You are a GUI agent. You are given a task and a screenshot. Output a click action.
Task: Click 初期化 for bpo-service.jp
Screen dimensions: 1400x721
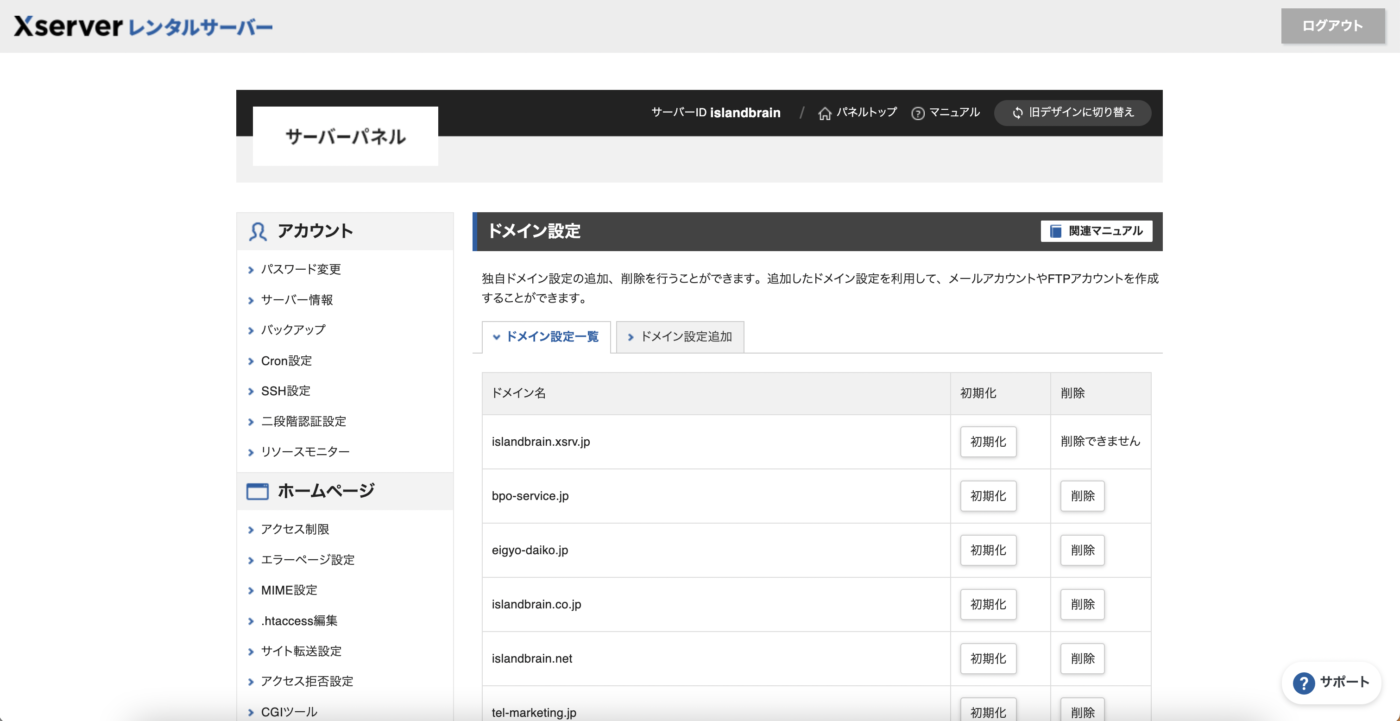tap(988, 496)
